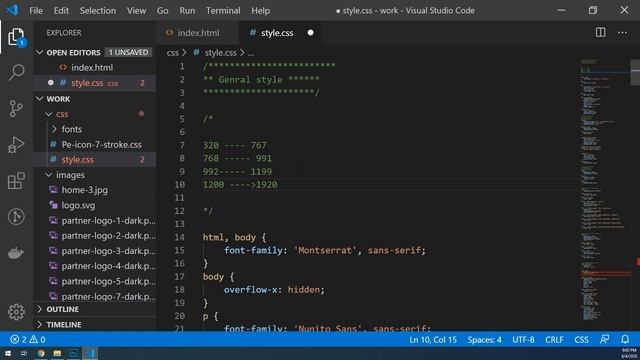Click the circular timeline icon in activity bar

coord(16,217)
